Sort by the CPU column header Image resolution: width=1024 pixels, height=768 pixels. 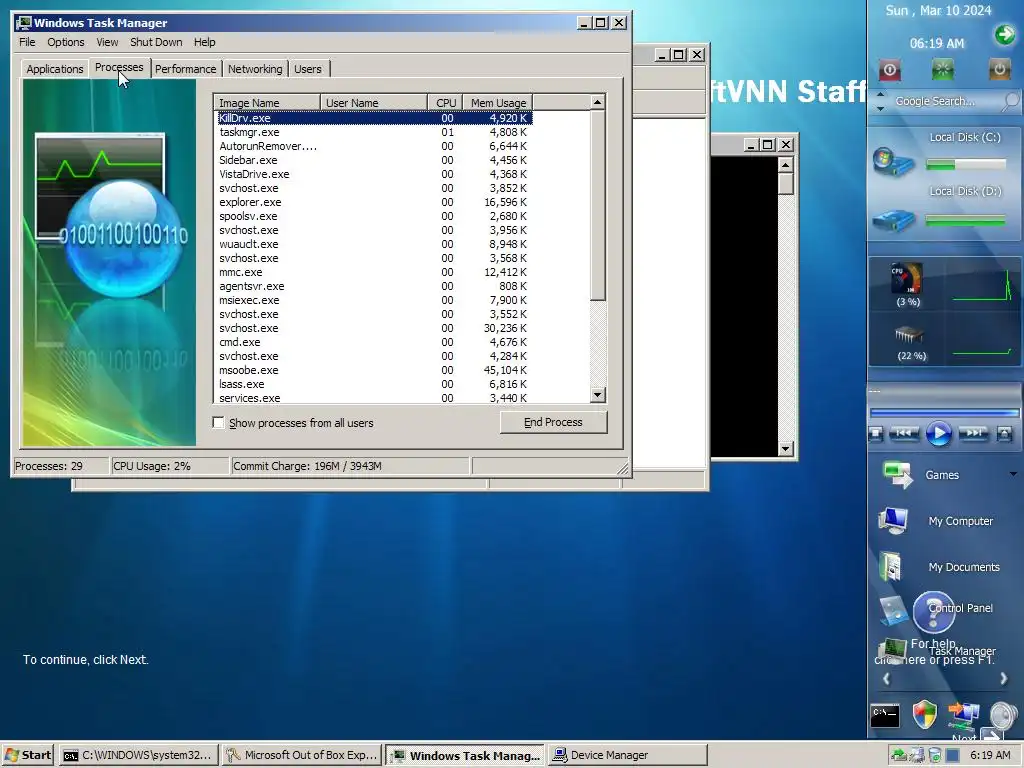point(446,103)
